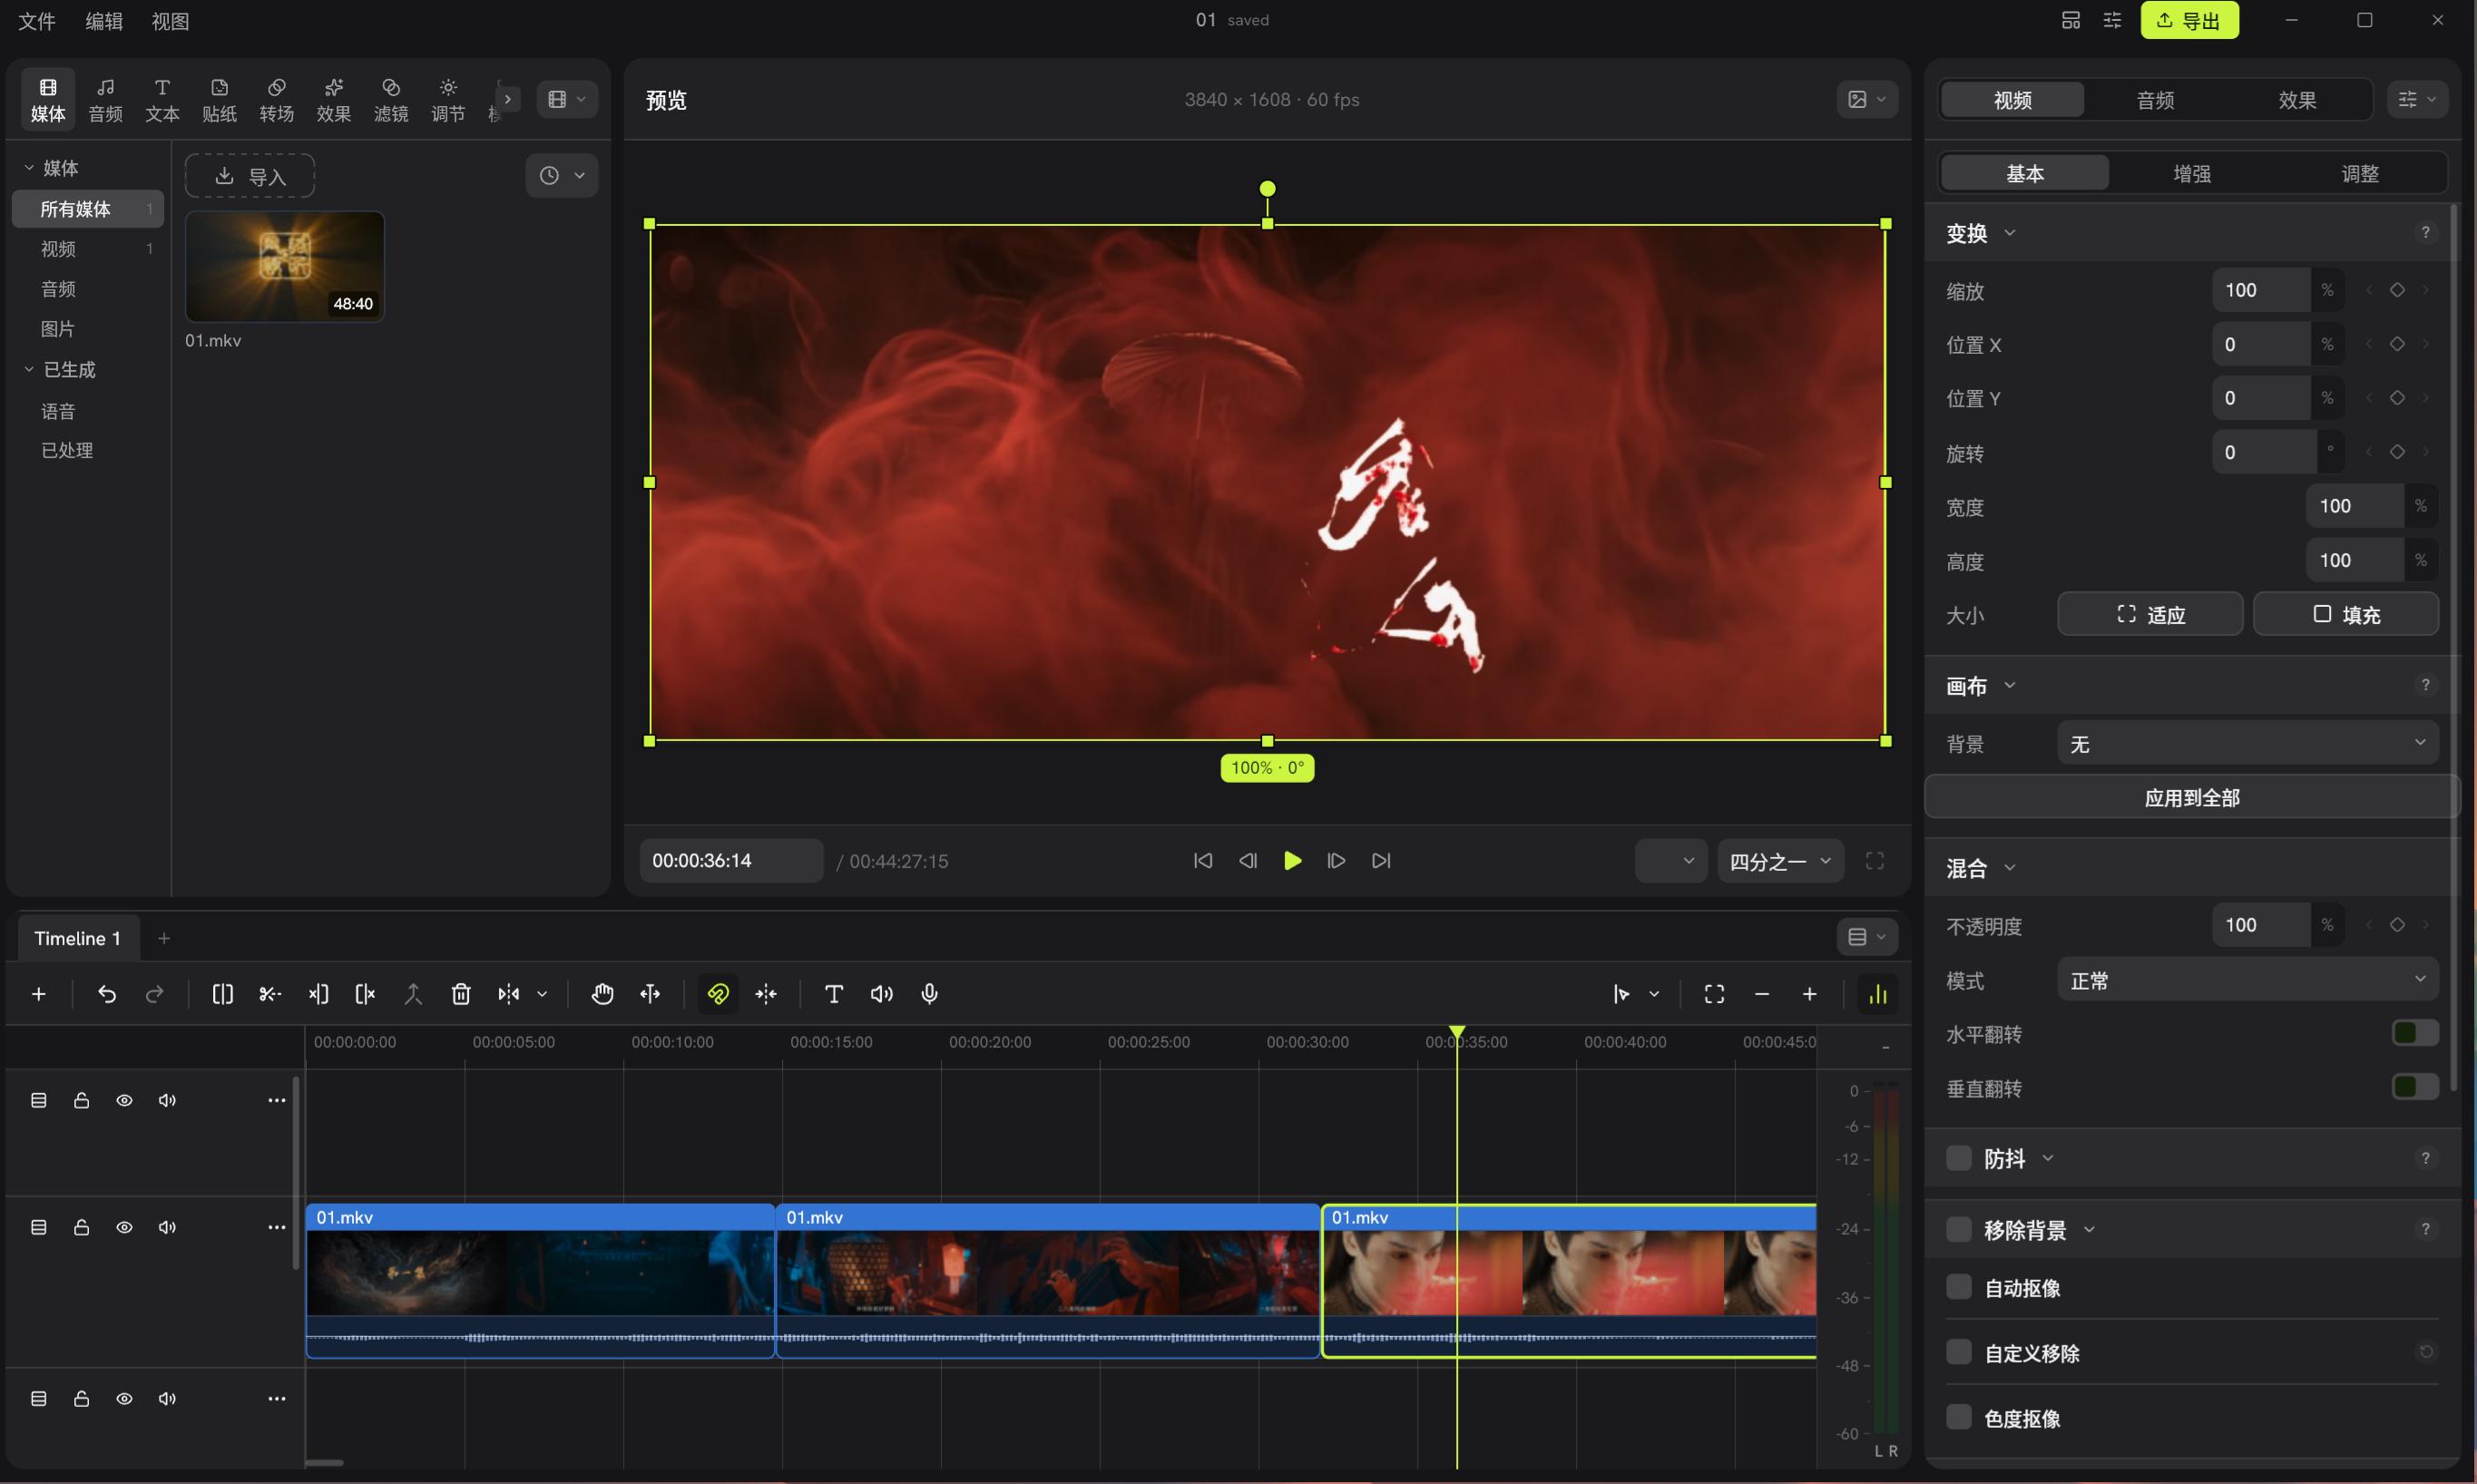Click the 填充 fill size button

click(2346, 614)
